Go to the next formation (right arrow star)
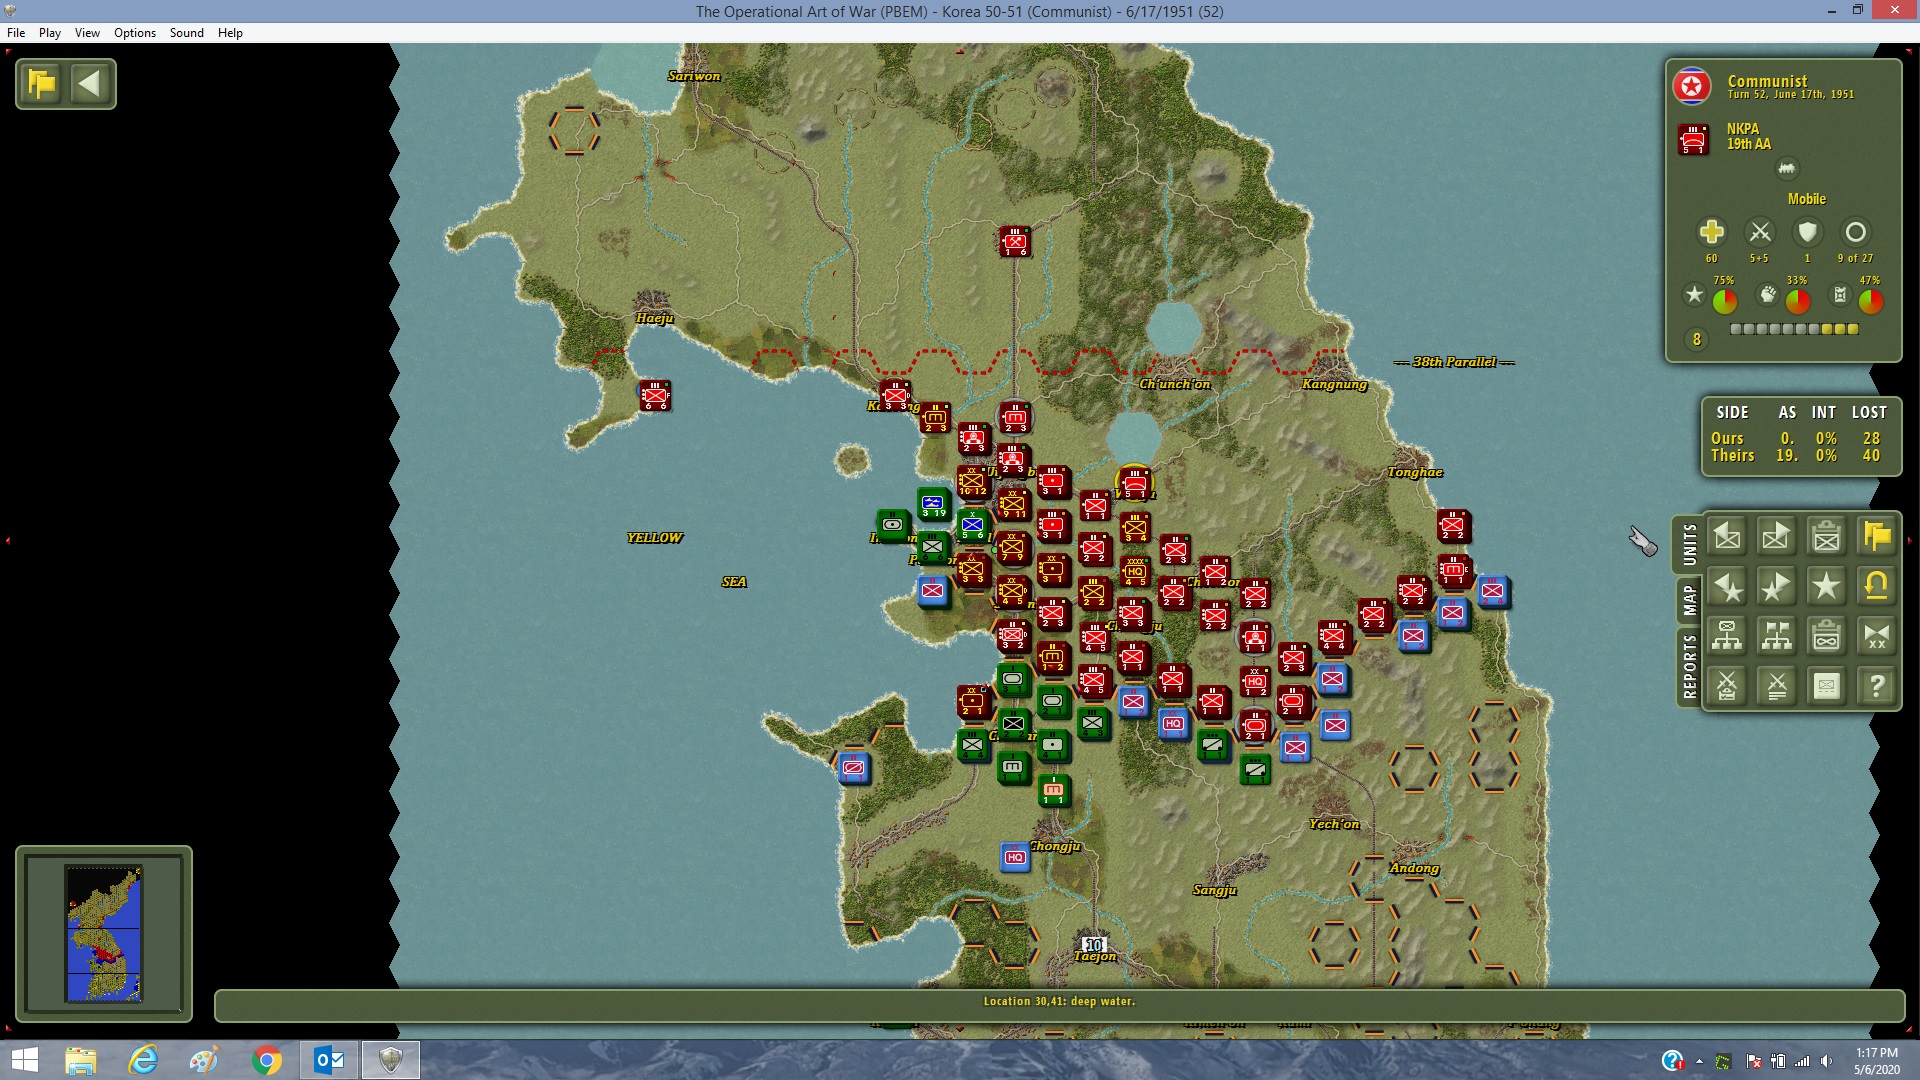1920x1080 pixels. 1777,586
